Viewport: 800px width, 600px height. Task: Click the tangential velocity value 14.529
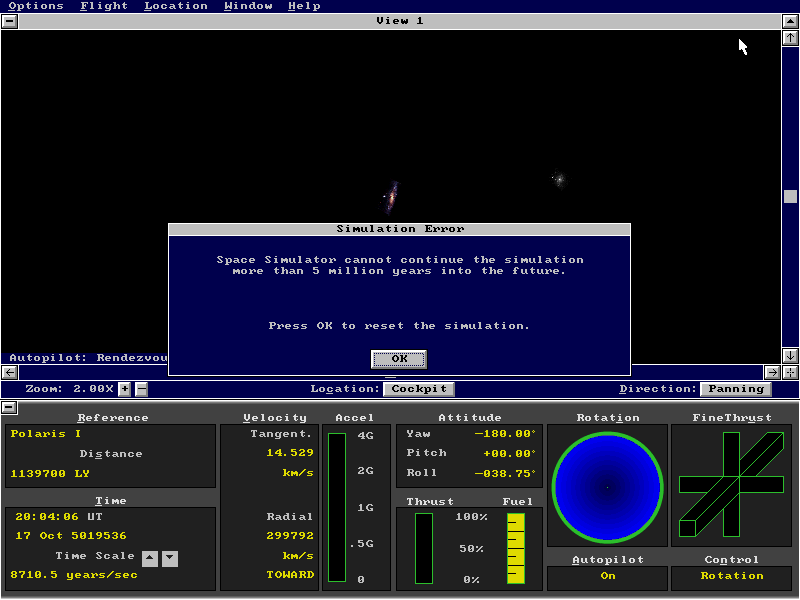pos(290,453)
